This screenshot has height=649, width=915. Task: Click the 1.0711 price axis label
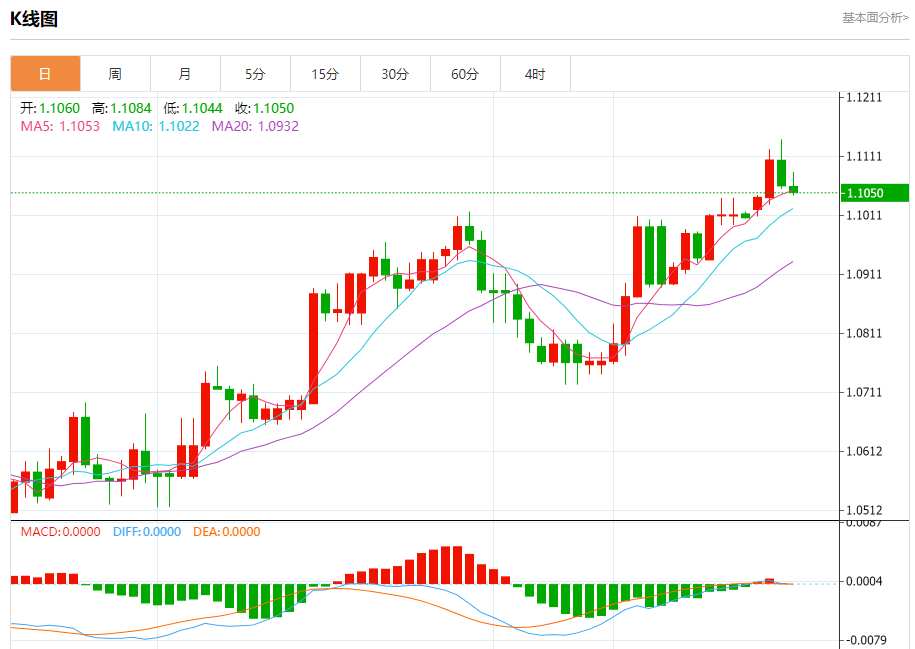pos(864,392)
